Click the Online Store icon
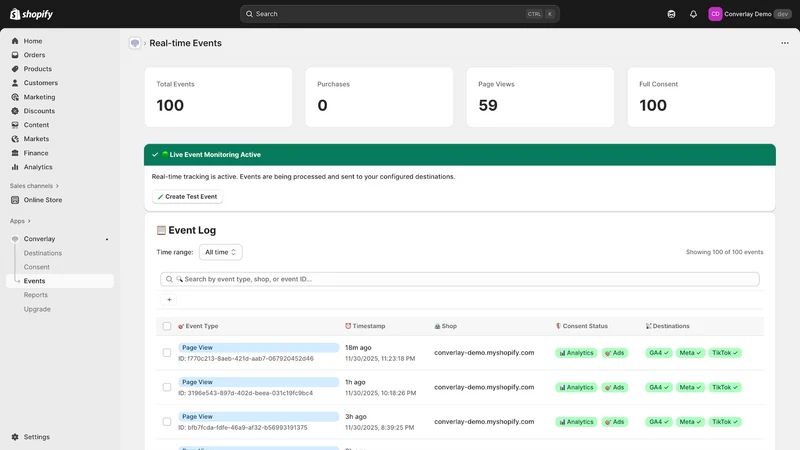 point(15,200)
